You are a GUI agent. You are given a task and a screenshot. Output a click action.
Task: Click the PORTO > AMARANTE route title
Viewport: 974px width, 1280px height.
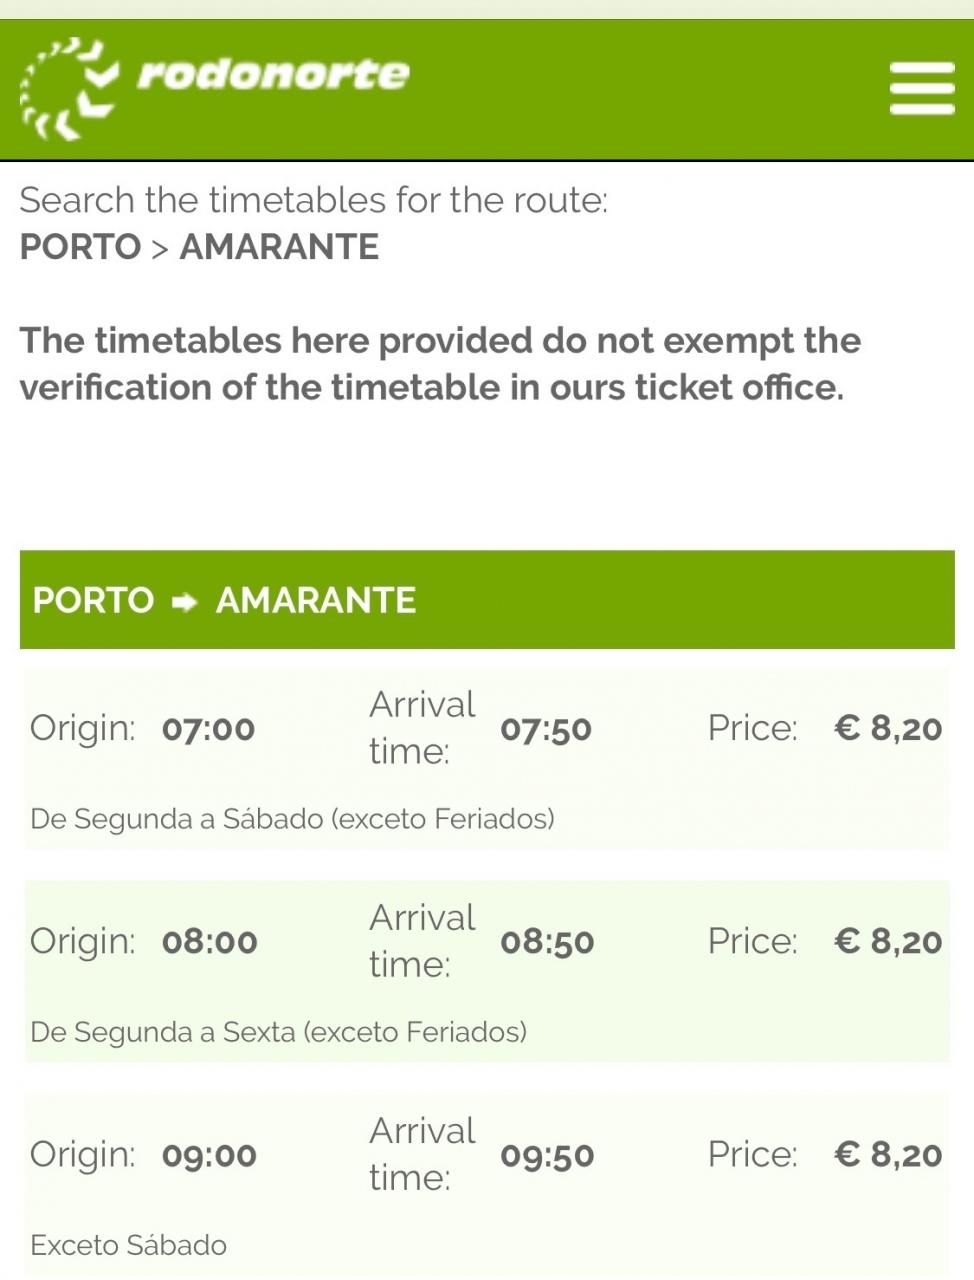click(x=200, y=247)
